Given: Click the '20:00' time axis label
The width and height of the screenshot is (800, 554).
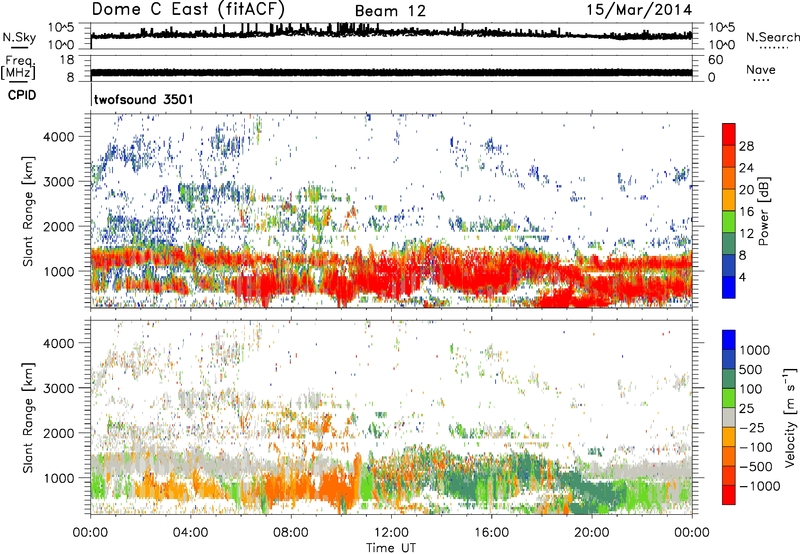Looking at the screenshot, I should pos(592,533).
